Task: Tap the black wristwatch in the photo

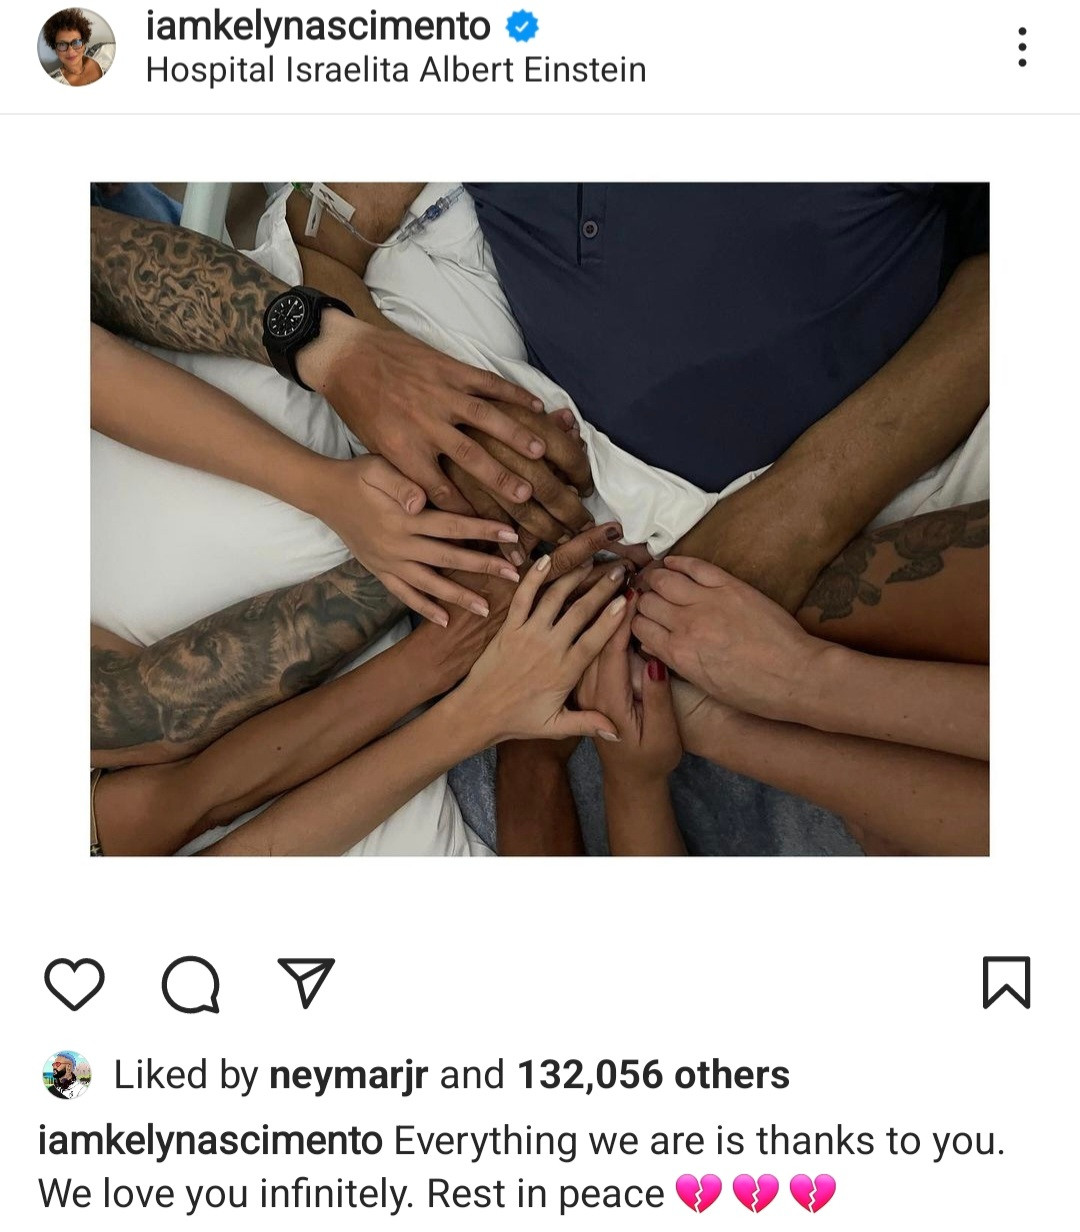Action: tap(300, 333)
